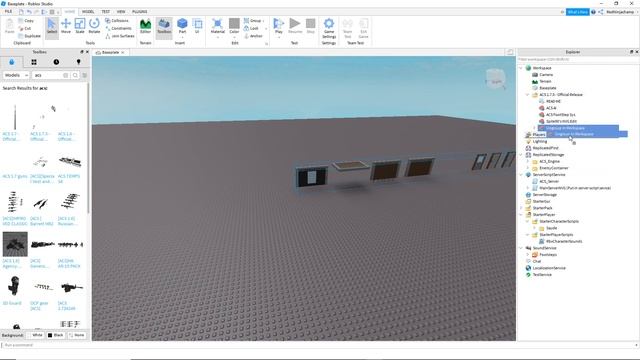Switch to the MODEL ribbon tab
This screenshot has height=360, width=640.
[88, 12]
